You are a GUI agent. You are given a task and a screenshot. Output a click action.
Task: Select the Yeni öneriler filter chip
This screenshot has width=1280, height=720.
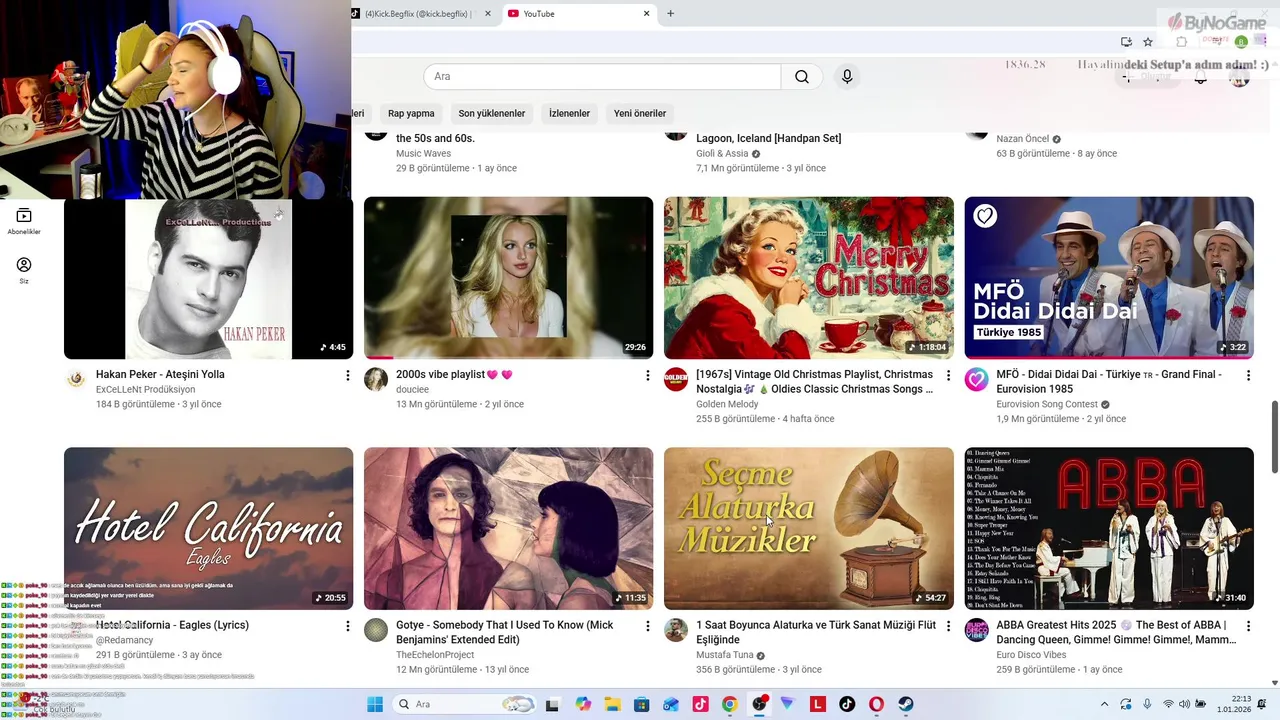(640, 113)
